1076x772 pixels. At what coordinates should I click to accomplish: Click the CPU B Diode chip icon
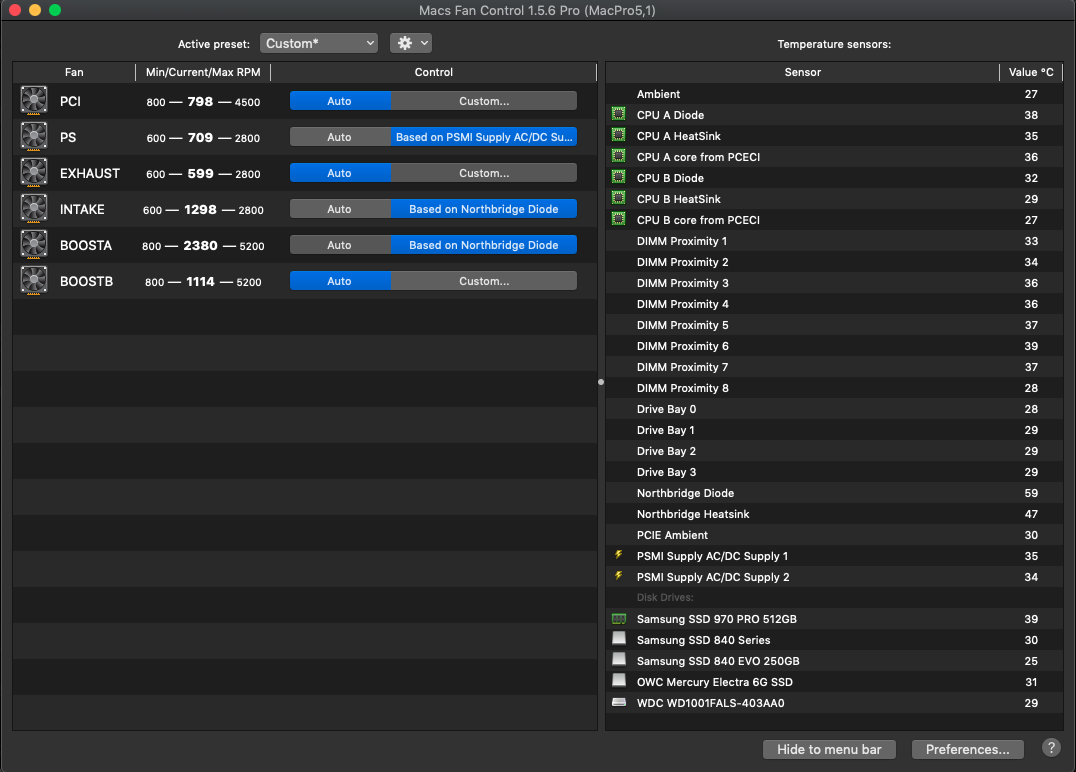pos(618,177)
